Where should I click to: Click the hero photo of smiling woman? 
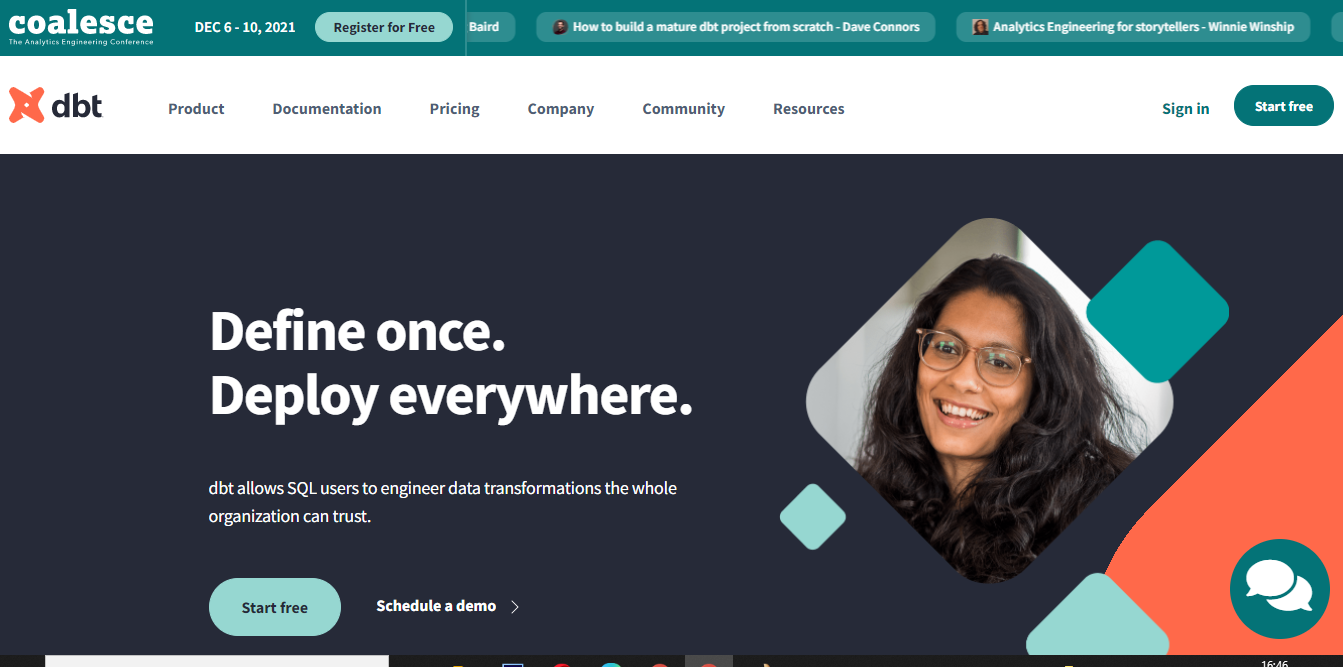coord(990,400)
